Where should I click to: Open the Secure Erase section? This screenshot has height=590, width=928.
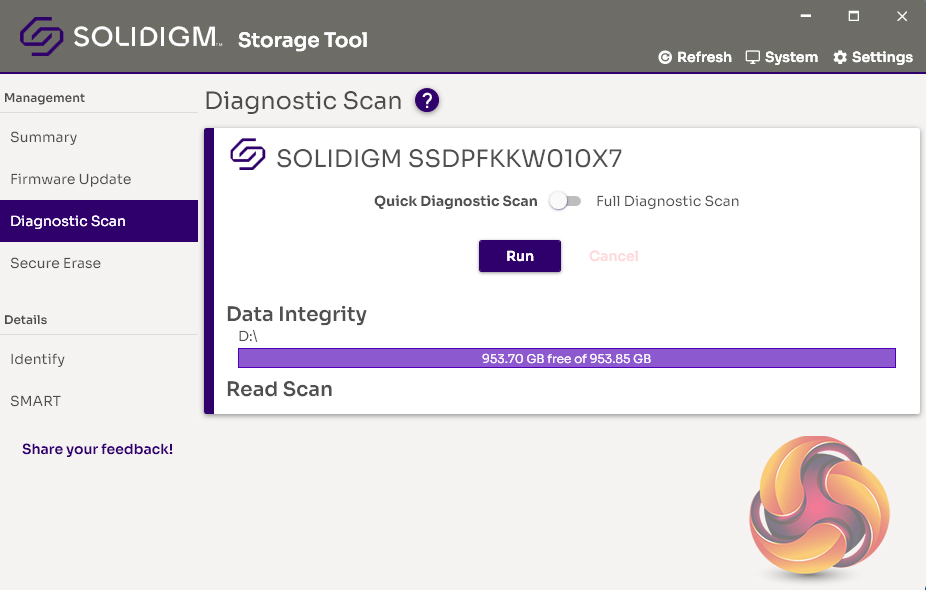[56, 264]
